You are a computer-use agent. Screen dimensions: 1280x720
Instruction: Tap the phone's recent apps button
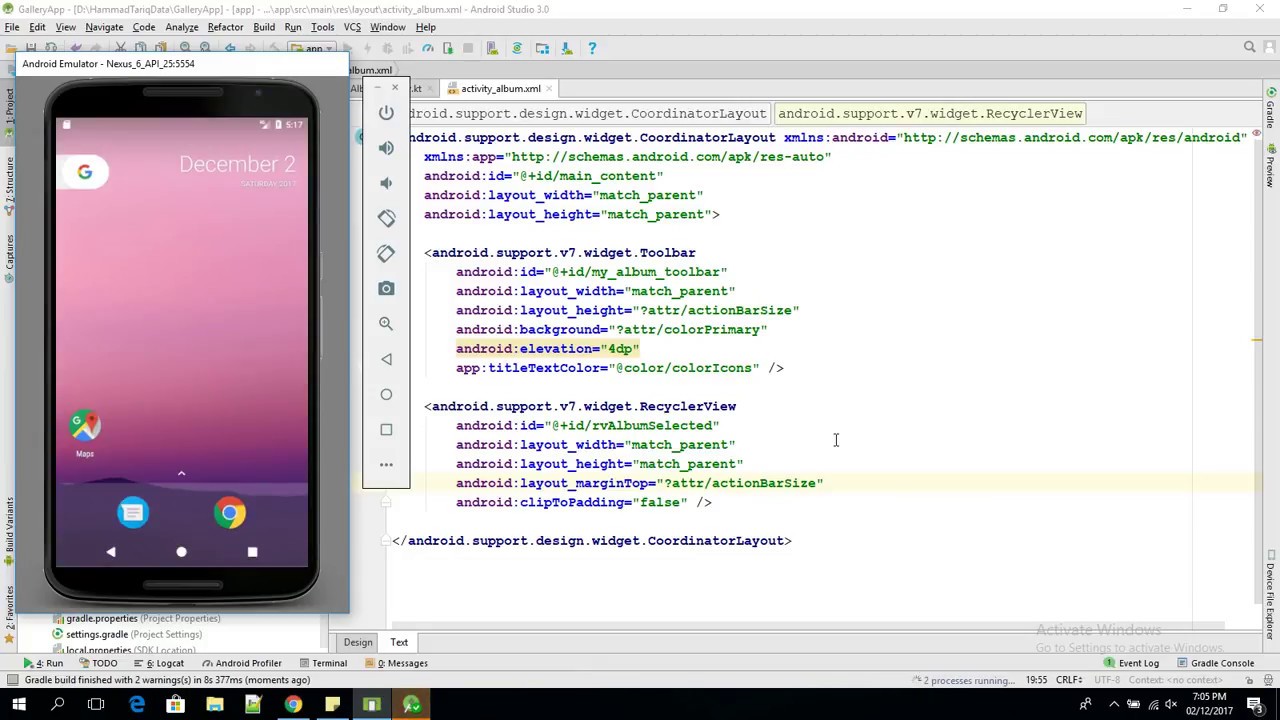click(x=252, y=552)
